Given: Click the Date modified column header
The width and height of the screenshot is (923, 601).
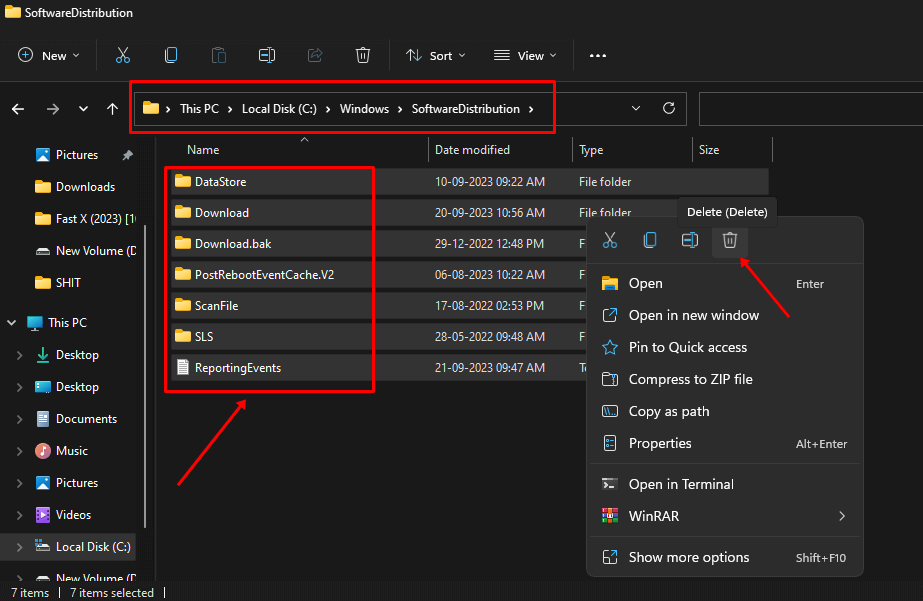Looking at the screenshot, I should 472,150.
